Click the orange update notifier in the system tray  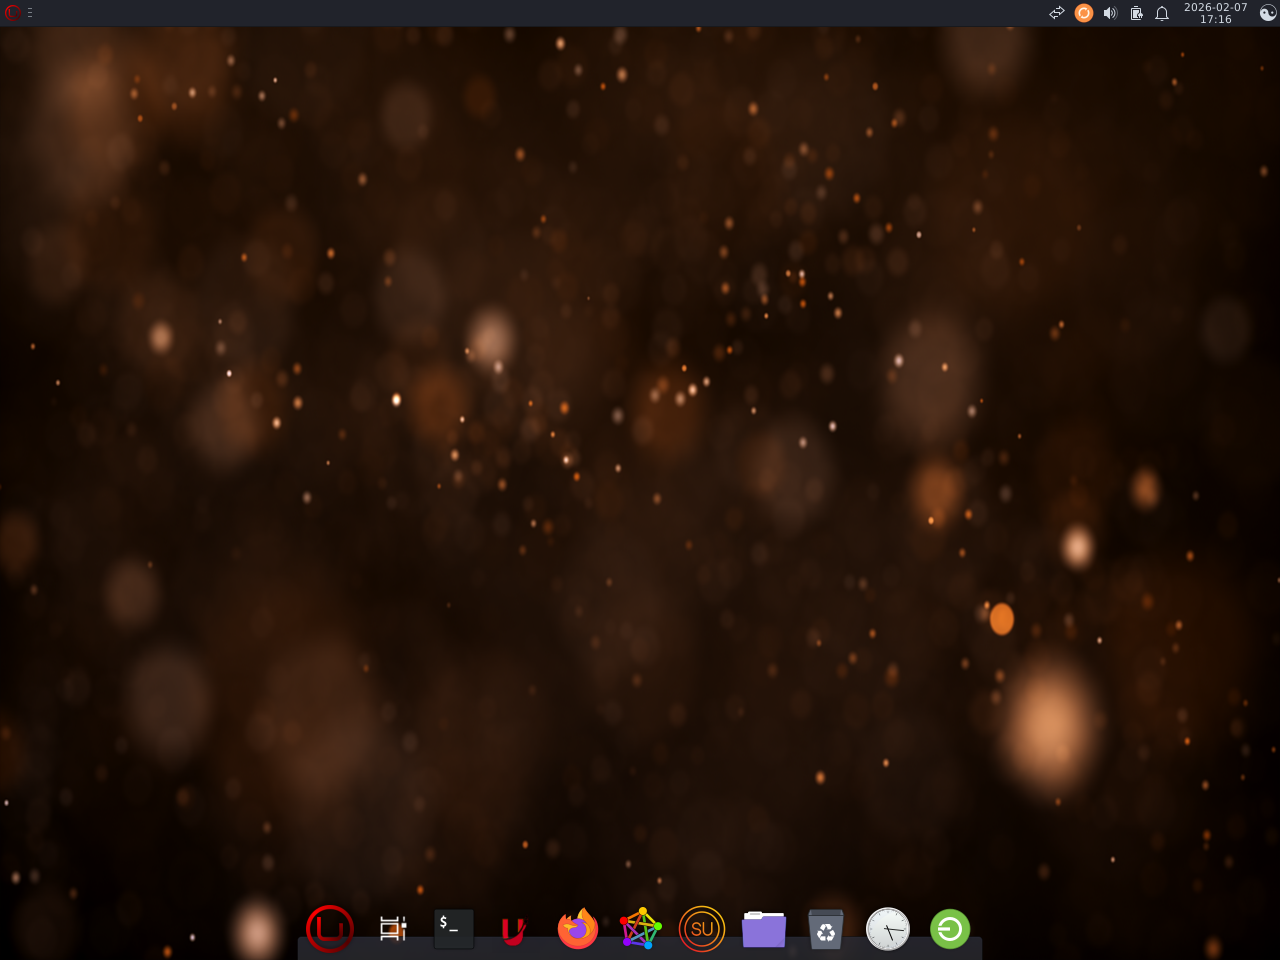[x=1084, y=13]
